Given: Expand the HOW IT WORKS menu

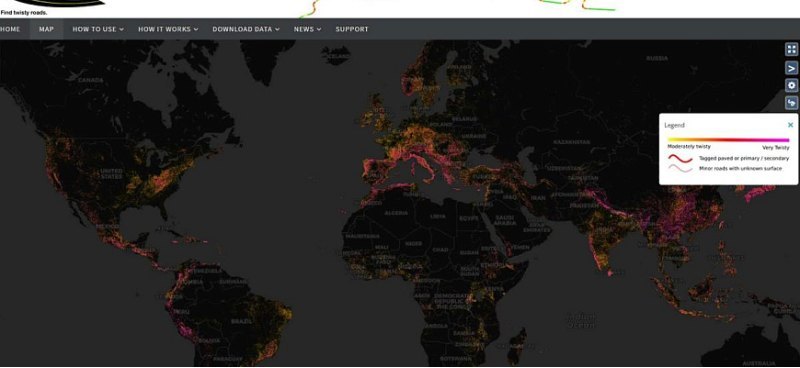Looking at the screenshot, I should coord(168,29).
